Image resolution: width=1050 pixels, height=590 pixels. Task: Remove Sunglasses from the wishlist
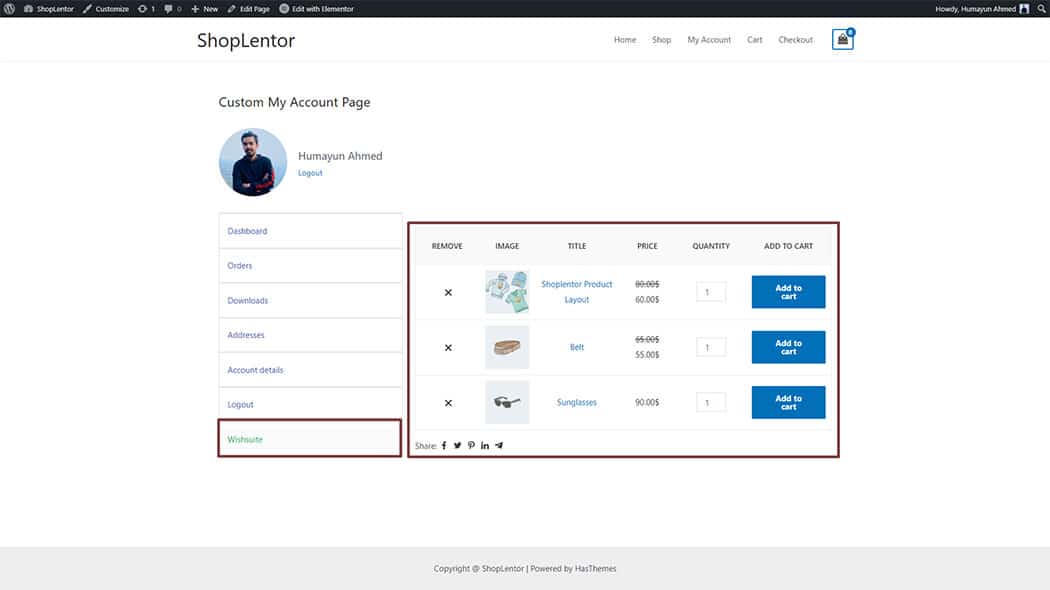[x=448, y=403]
